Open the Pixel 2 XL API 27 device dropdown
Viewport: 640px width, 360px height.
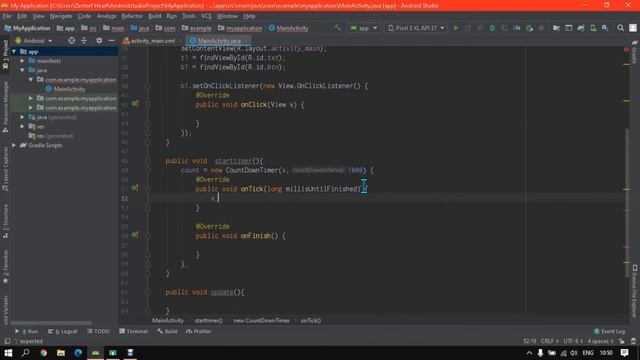tap(416, 28)
